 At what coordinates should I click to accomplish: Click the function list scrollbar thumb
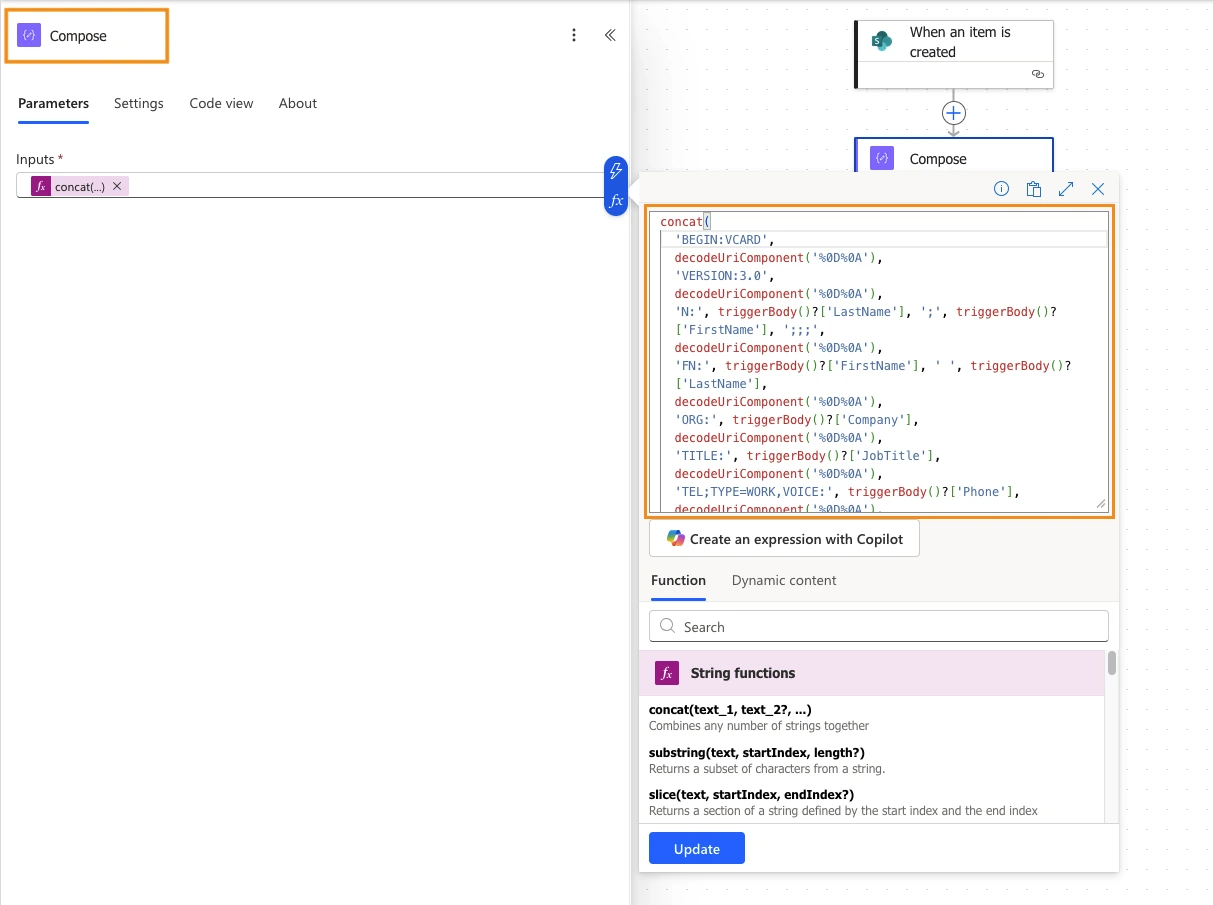point(1111,664)
